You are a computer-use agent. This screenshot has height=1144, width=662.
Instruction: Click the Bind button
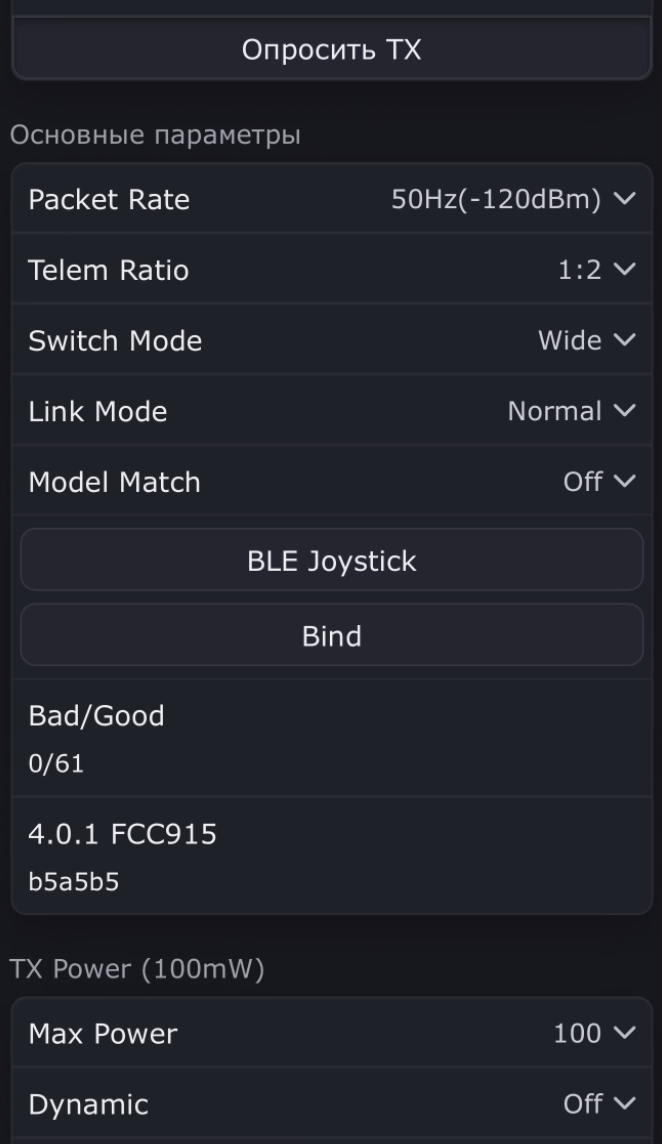331,635
